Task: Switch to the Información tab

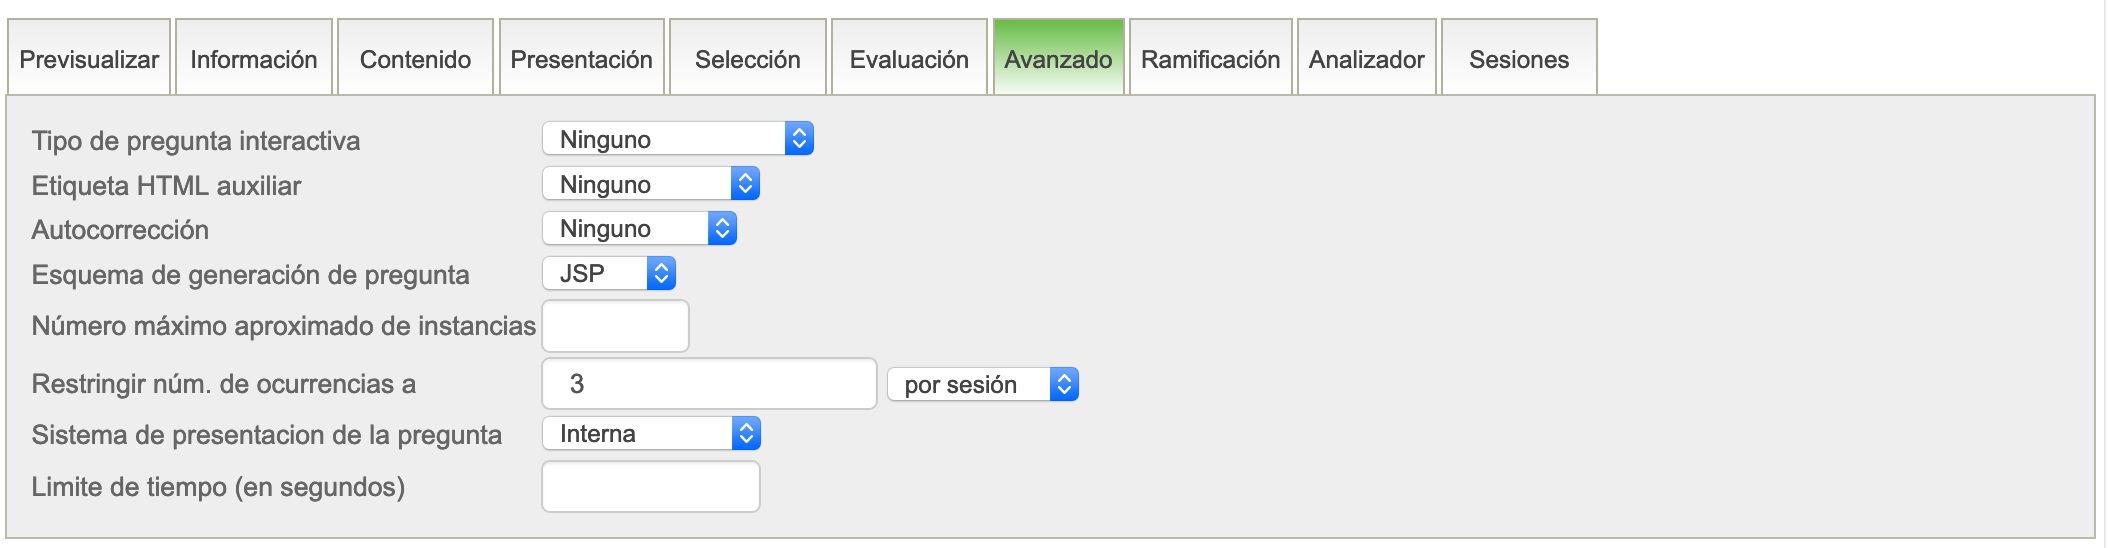Action: click(254, 59)
